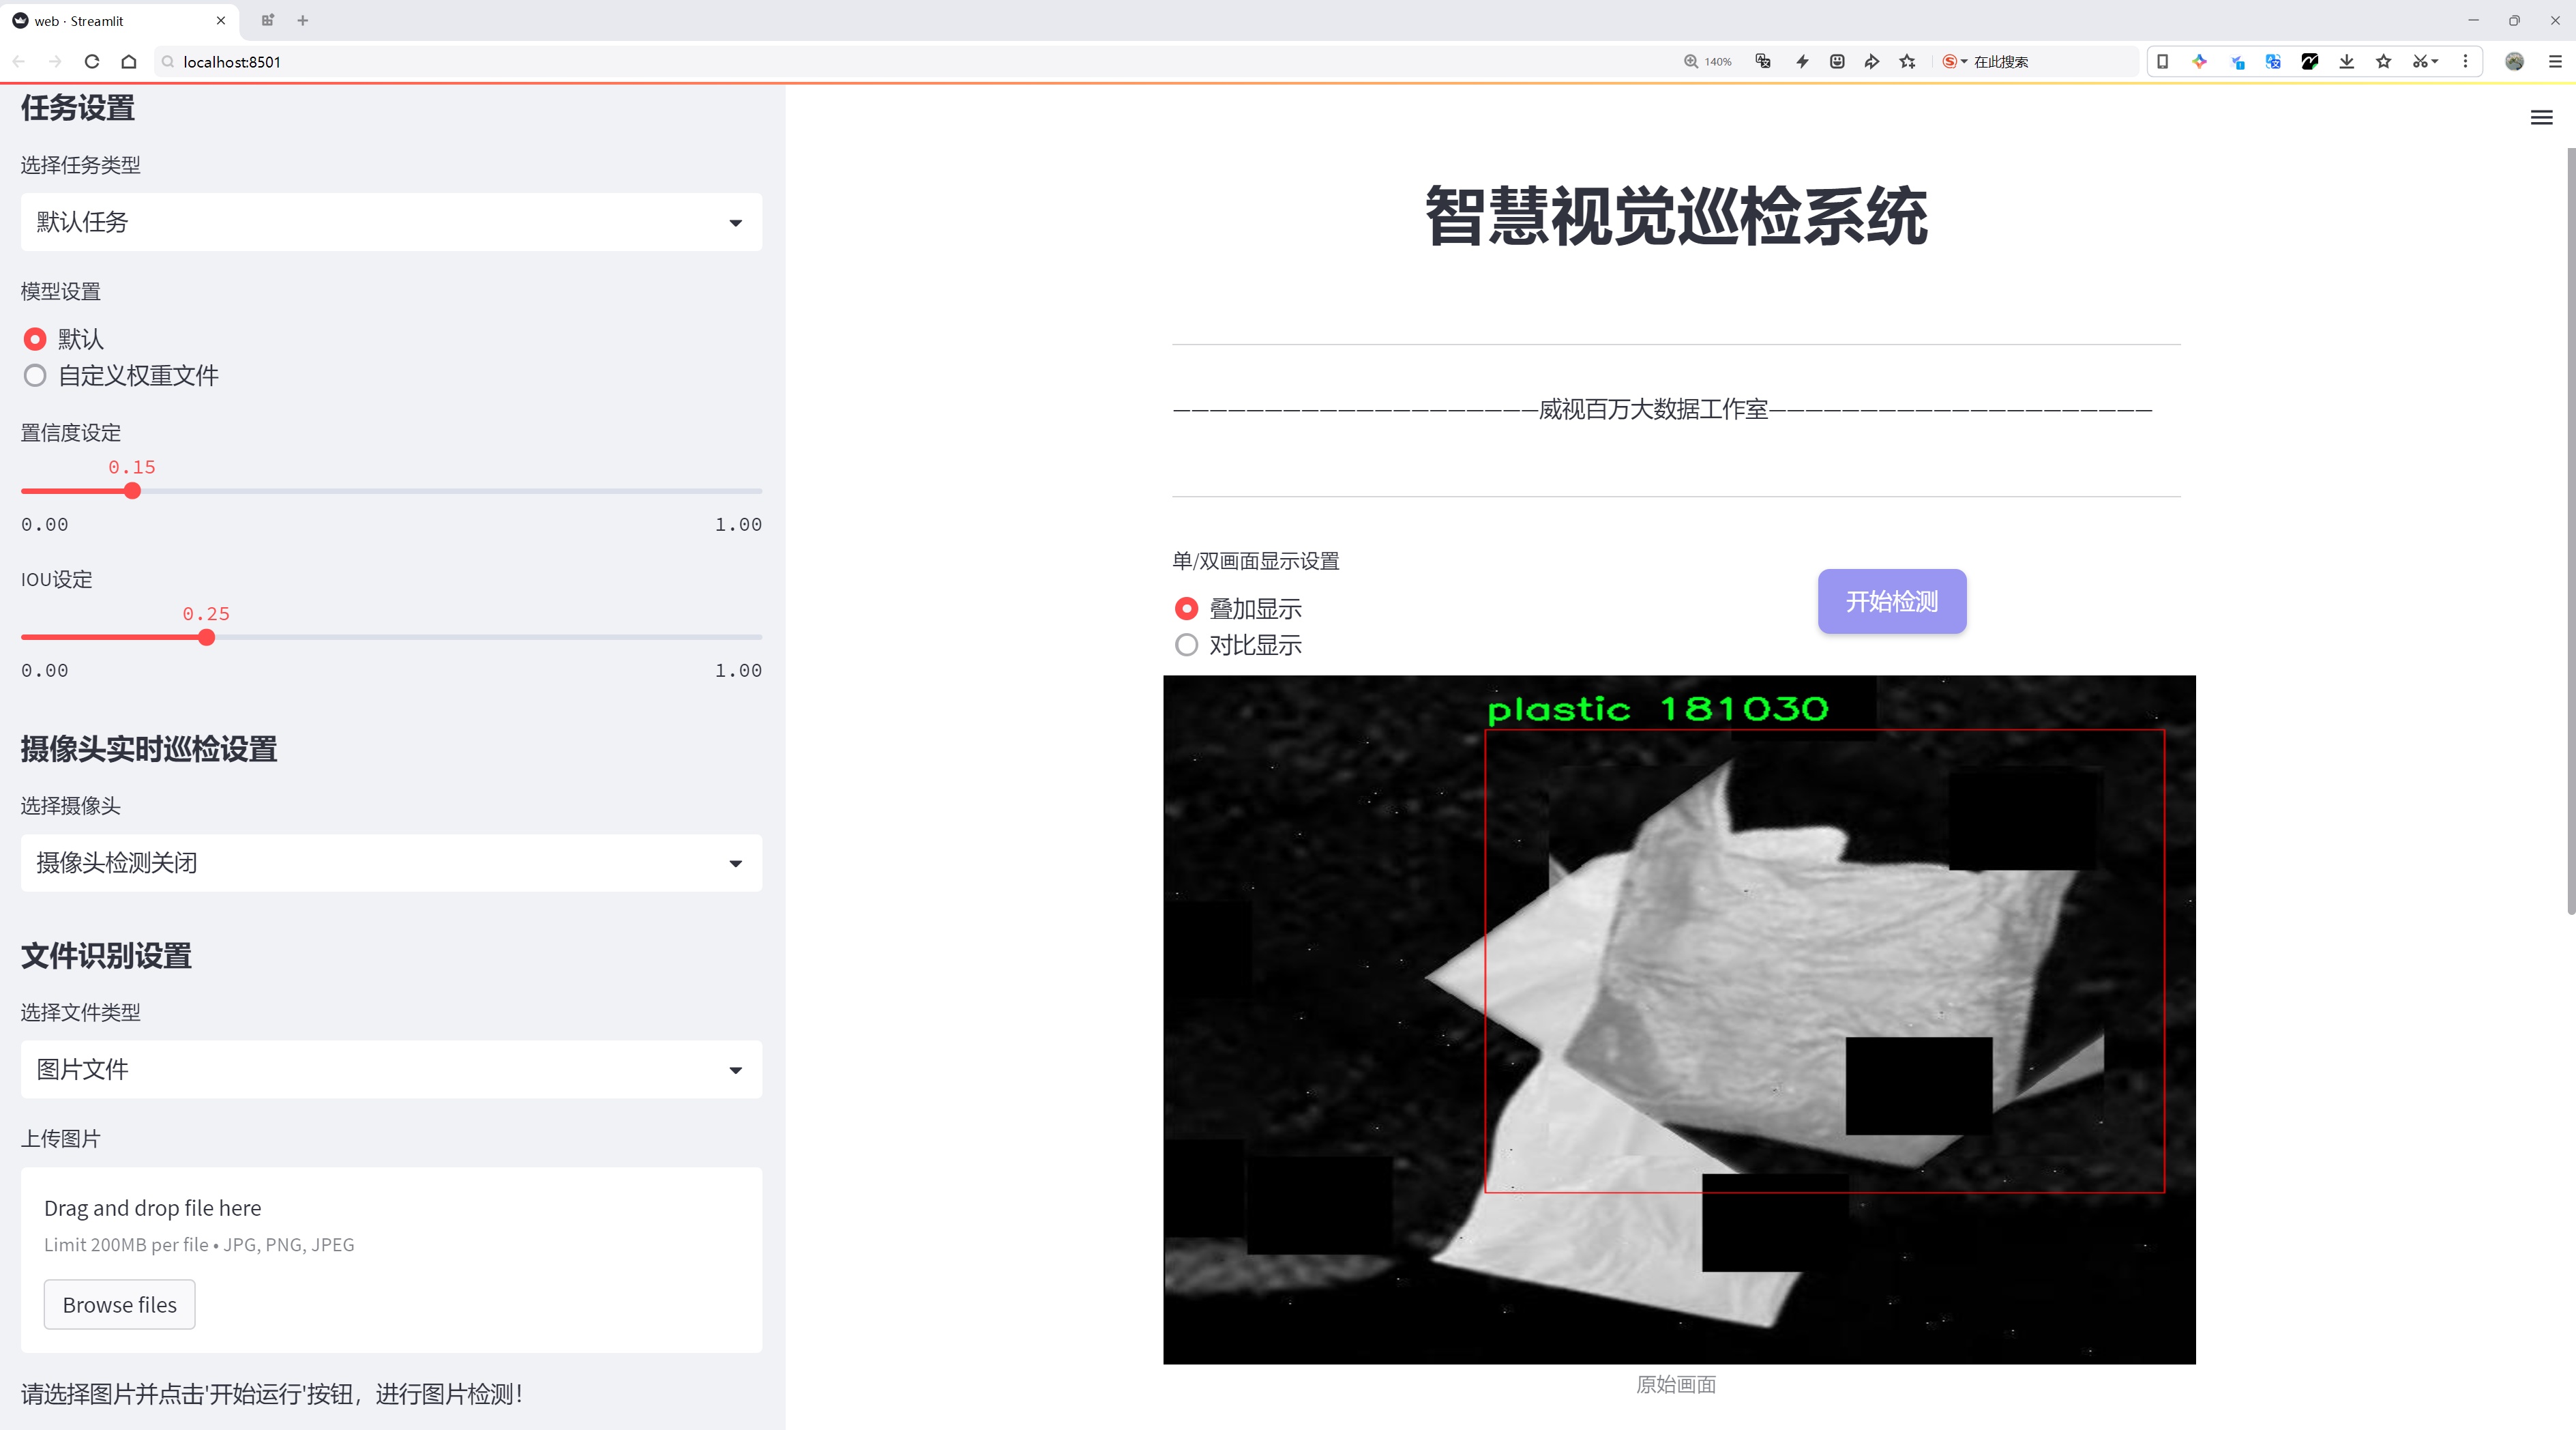The image size is (2576, 1430).
Task: Click the browser profile avatar
Action: 2515,61
